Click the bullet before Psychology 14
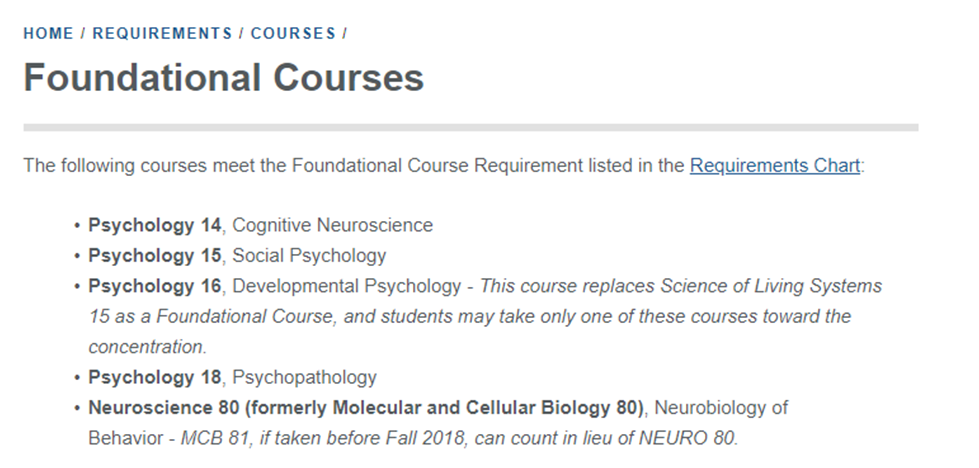Image resolution: width=979 pixels, height=468 pixels. point(77,226)
